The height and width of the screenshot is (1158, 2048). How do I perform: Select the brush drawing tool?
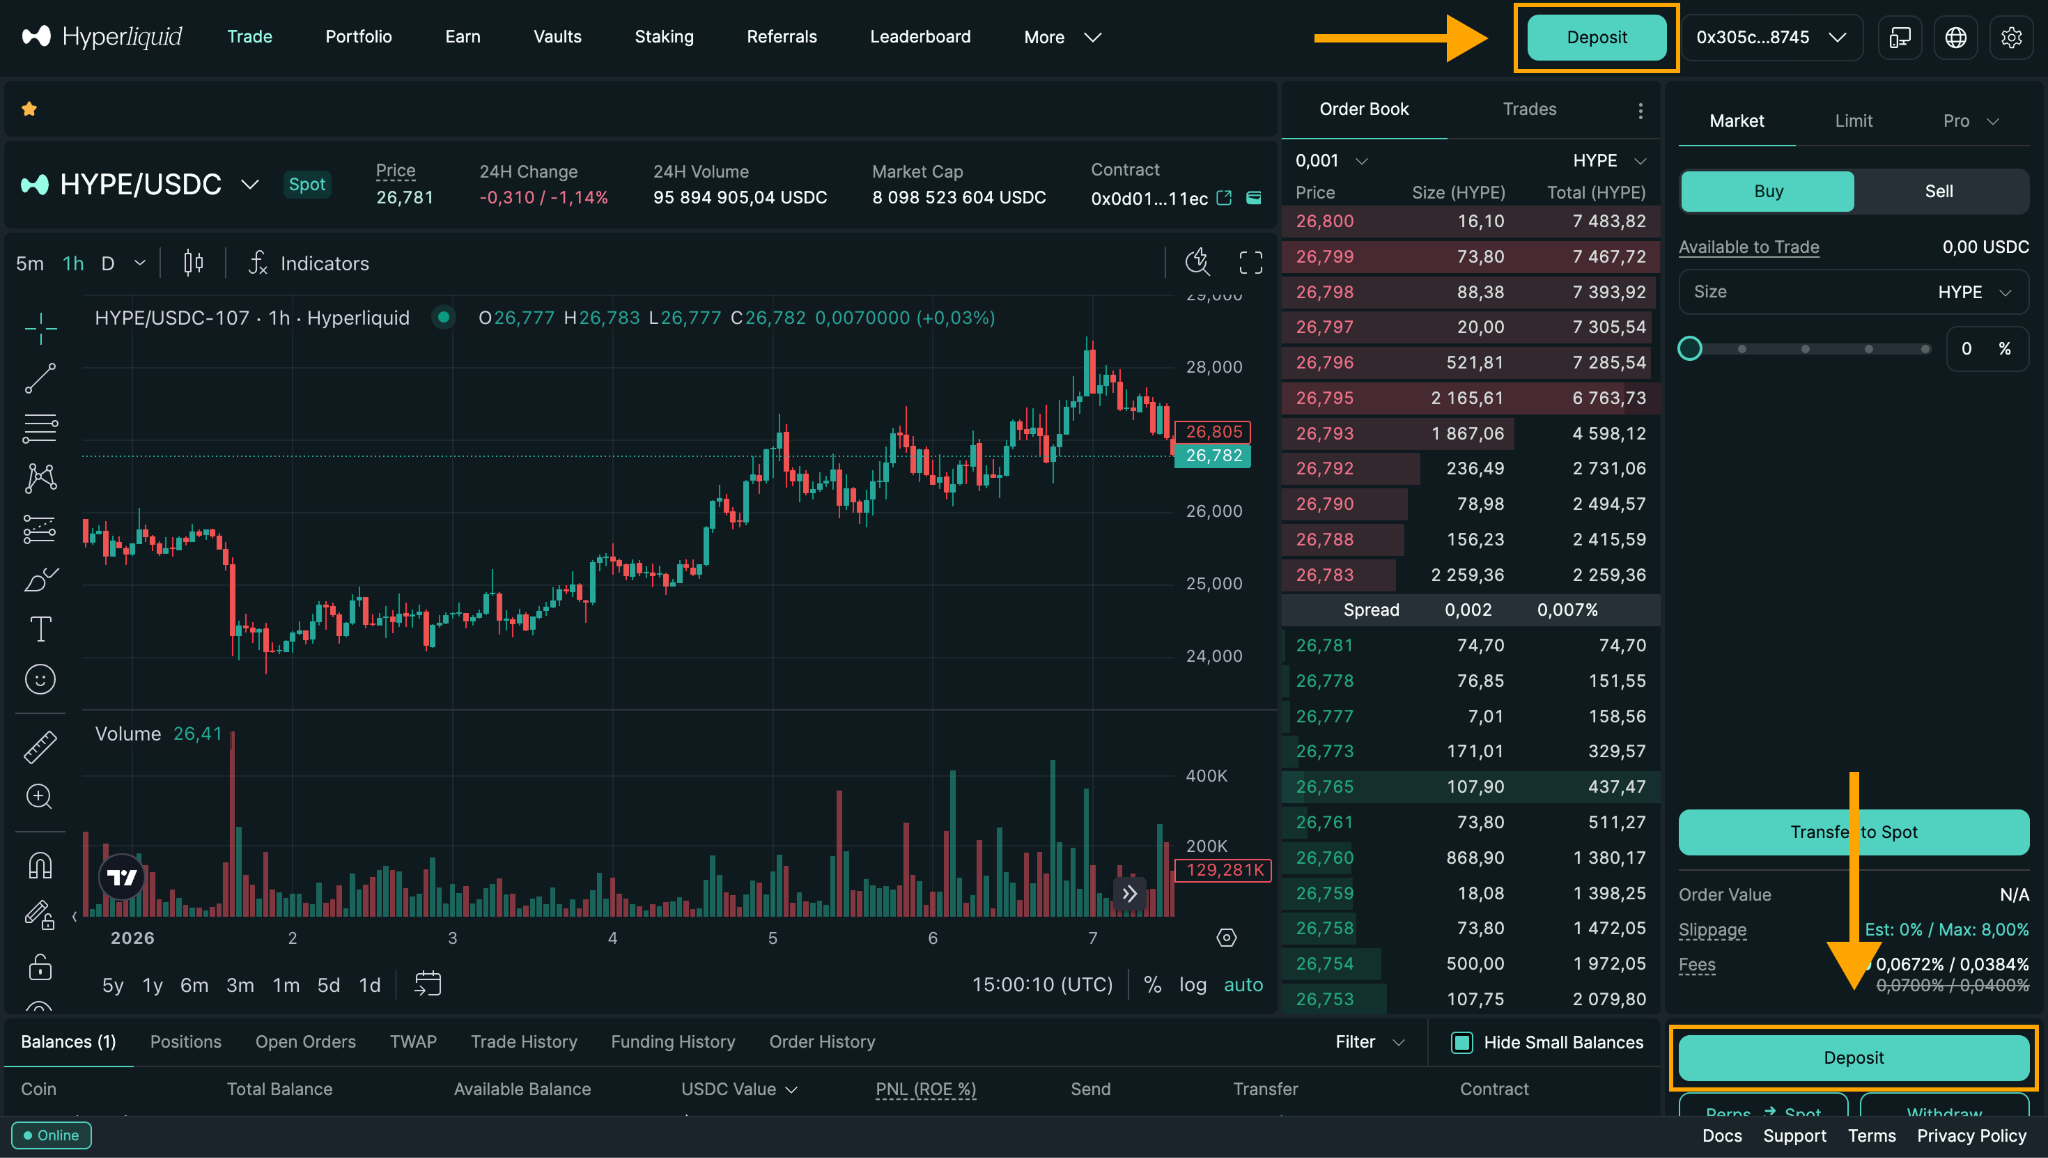(40, 579)
